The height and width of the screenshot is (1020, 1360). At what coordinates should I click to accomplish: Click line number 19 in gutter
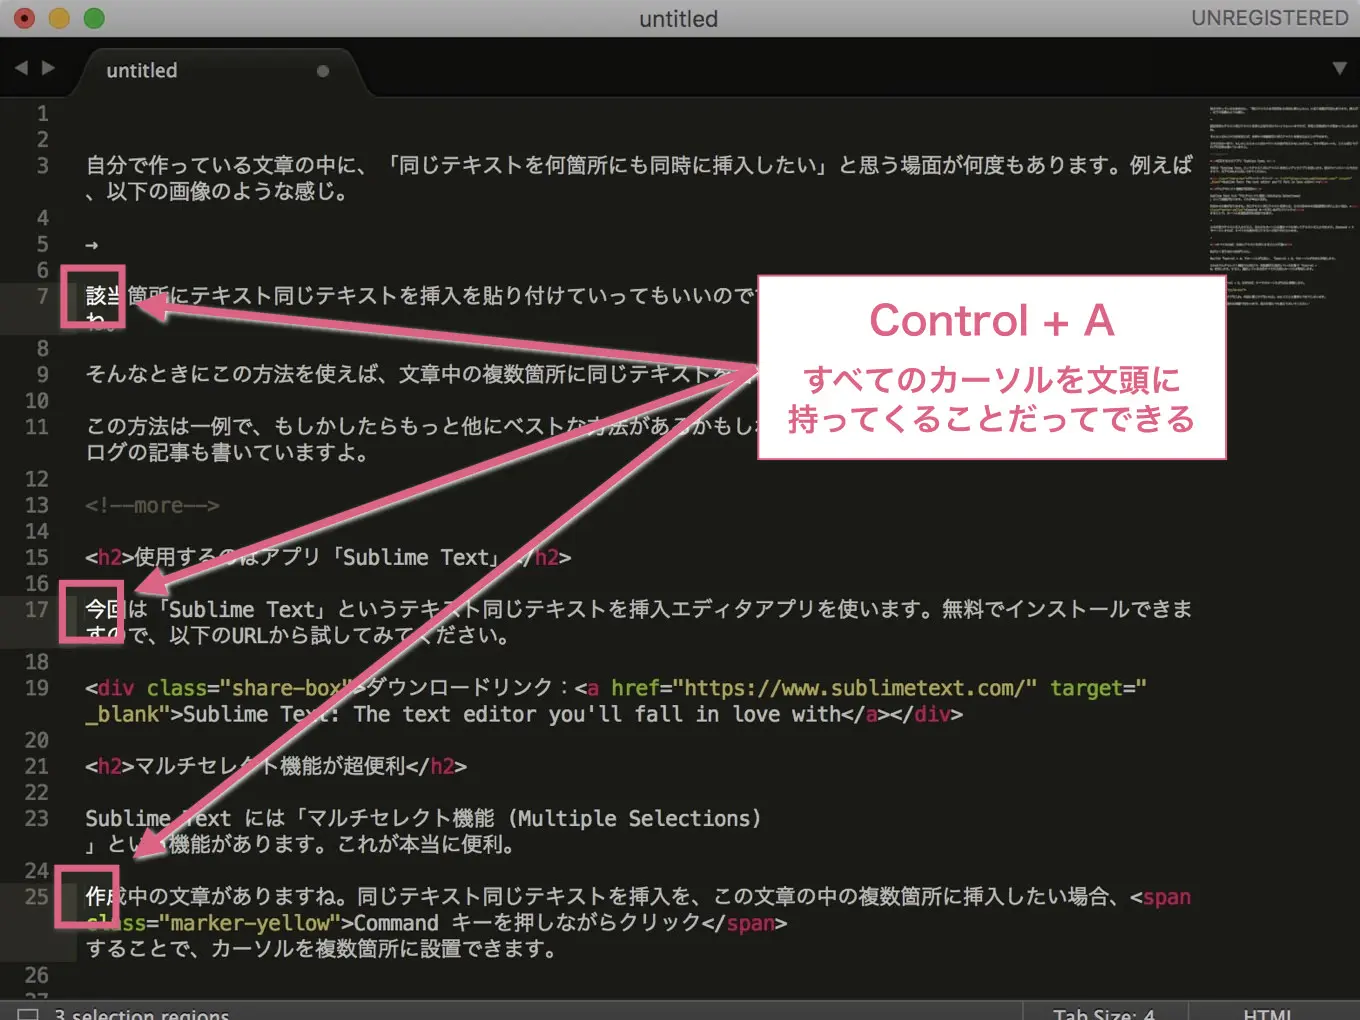click(37, 688)
